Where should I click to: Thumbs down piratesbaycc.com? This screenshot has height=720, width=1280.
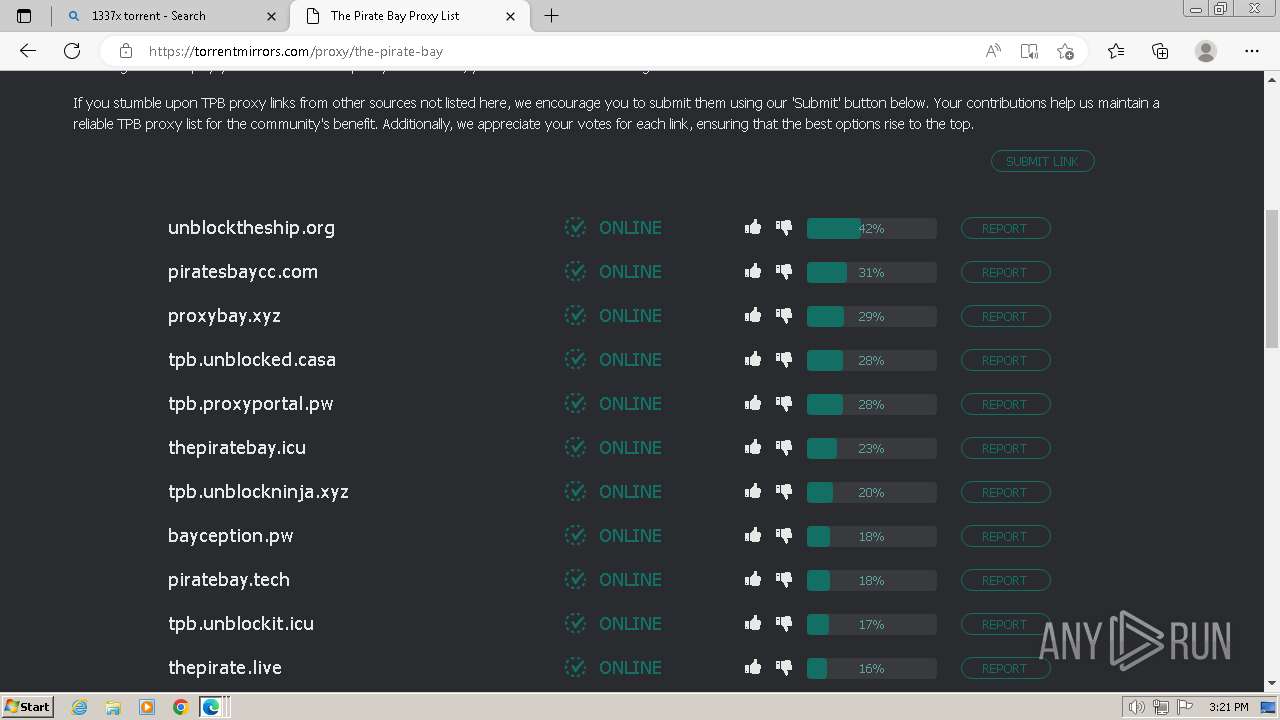[x=784, y=272]
